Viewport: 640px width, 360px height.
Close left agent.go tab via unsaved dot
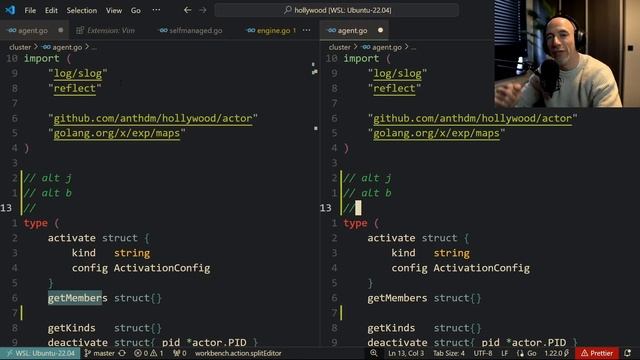pos(61,30)
